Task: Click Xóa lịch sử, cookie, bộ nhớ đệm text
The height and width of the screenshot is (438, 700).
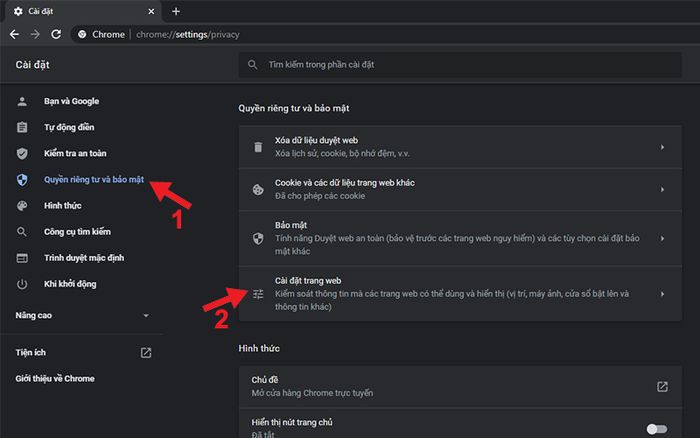Action: [342, 154]
